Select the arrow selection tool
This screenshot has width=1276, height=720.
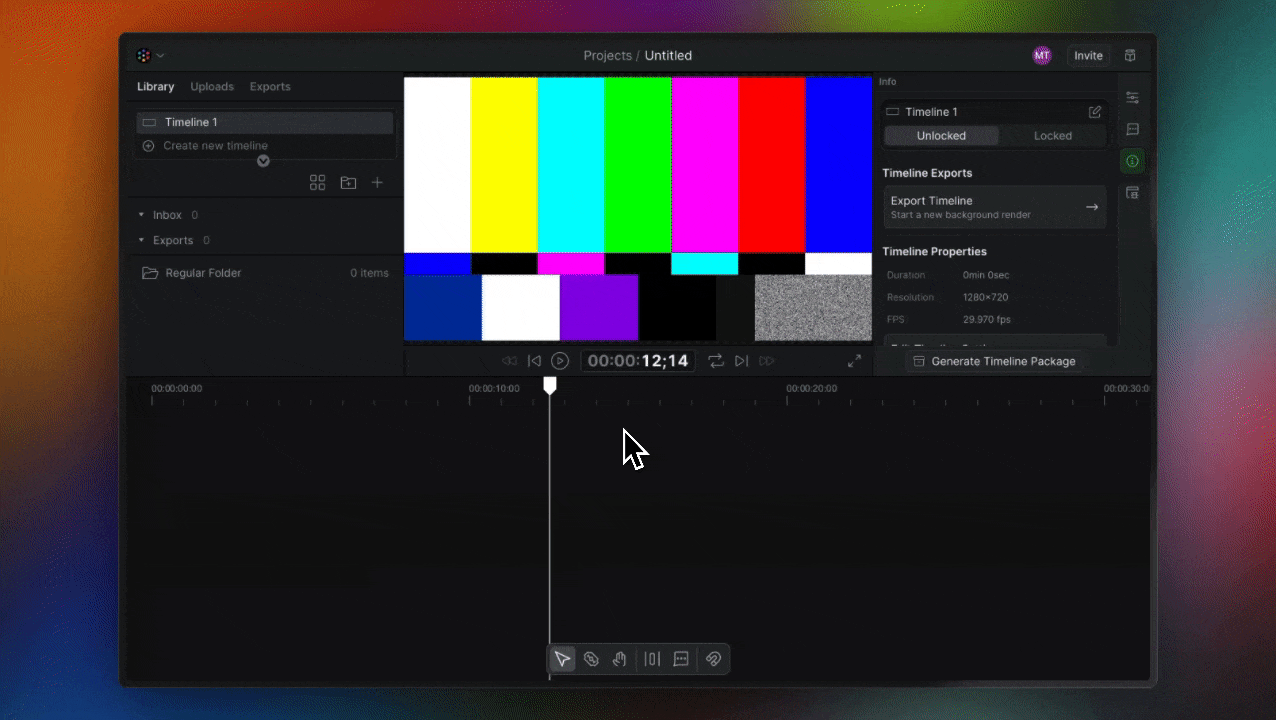(x=562, y=659)
